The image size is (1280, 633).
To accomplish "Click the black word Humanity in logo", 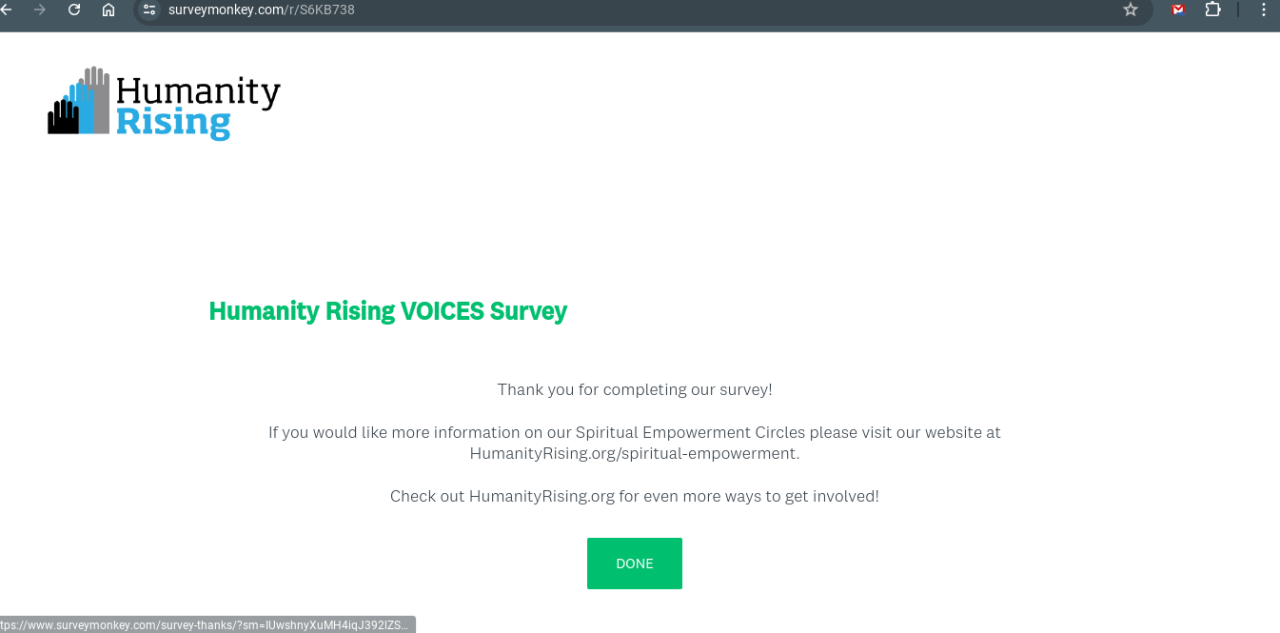I will 198,92.
